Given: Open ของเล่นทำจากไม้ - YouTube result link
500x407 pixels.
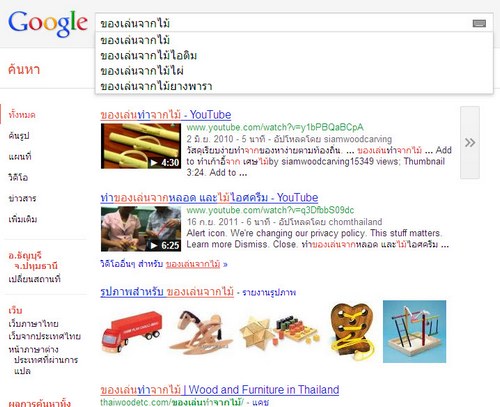Looking at the screenshot, I should (166, 115).
